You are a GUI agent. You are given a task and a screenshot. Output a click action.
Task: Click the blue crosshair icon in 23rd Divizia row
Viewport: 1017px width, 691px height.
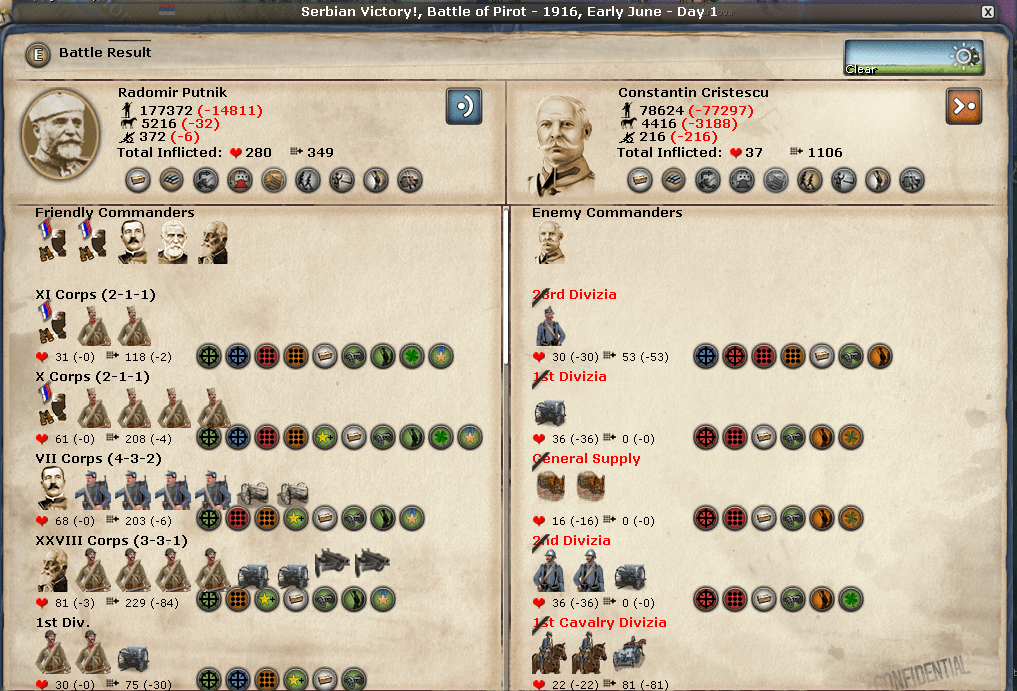(x=706, y=356)
